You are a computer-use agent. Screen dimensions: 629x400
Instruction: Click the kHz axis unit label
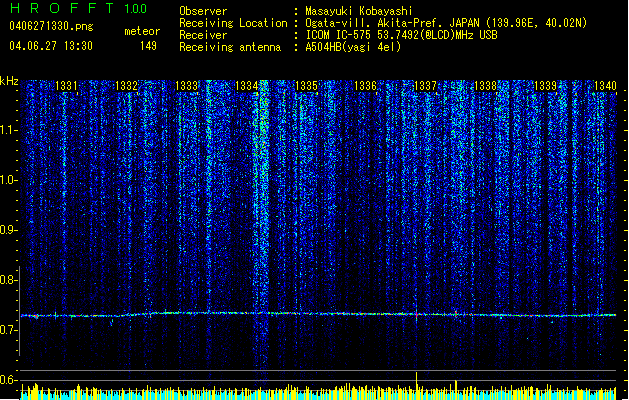coord(10,81)
